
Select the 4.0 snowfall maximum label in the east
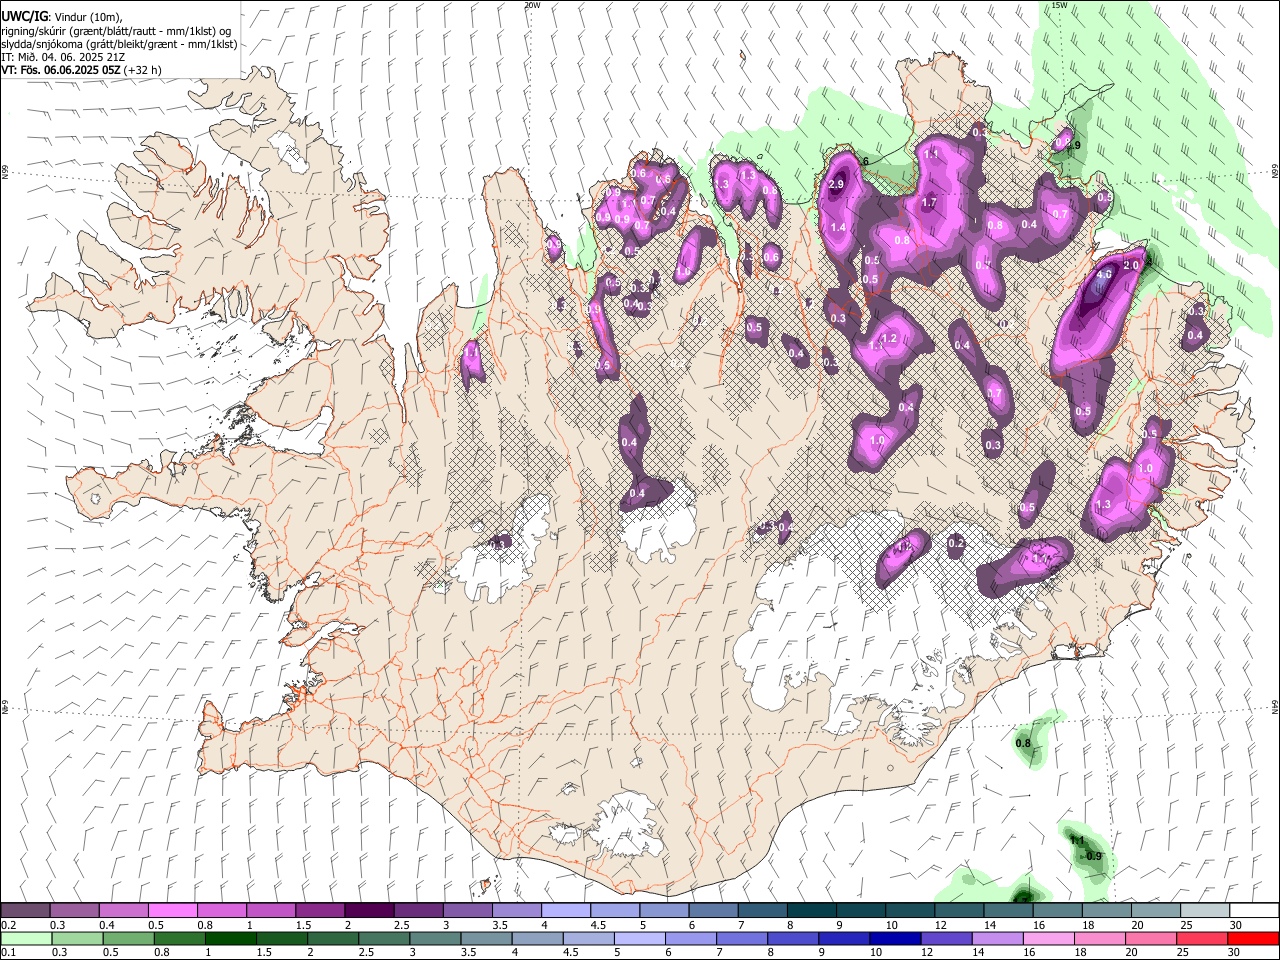[1105, 274]
